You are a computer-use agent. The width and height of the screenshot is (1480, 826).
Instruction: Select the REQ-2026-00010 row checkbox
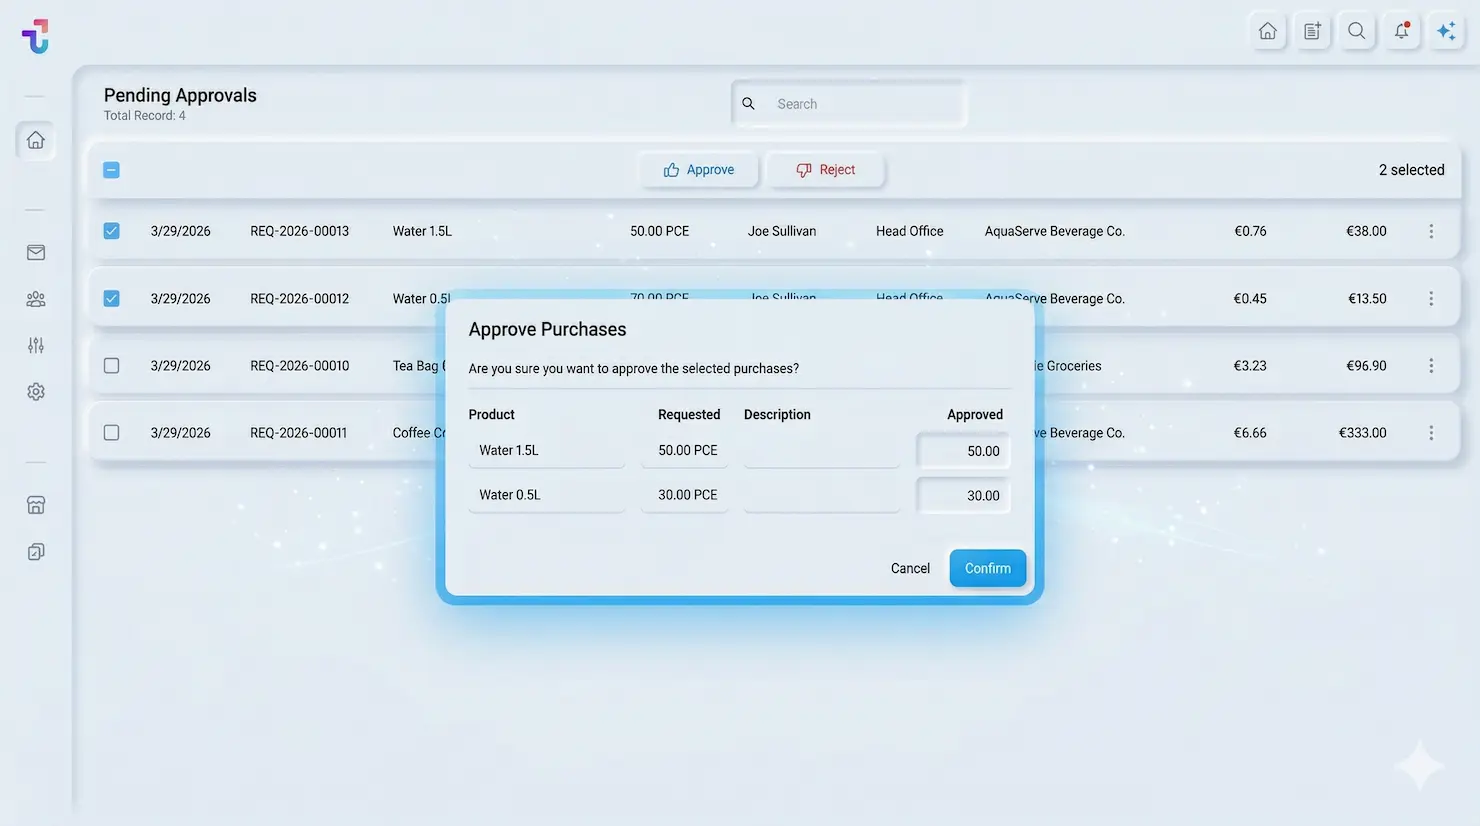coord(112,366)
